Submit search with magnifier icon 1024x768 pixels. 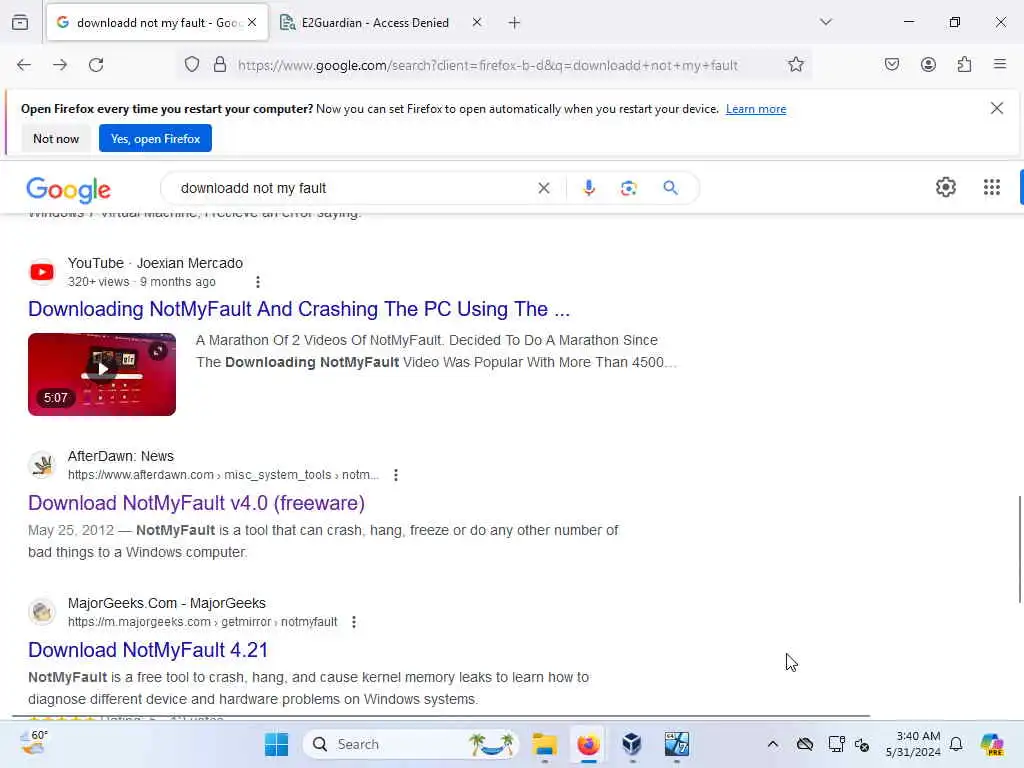tap(670, 188)
